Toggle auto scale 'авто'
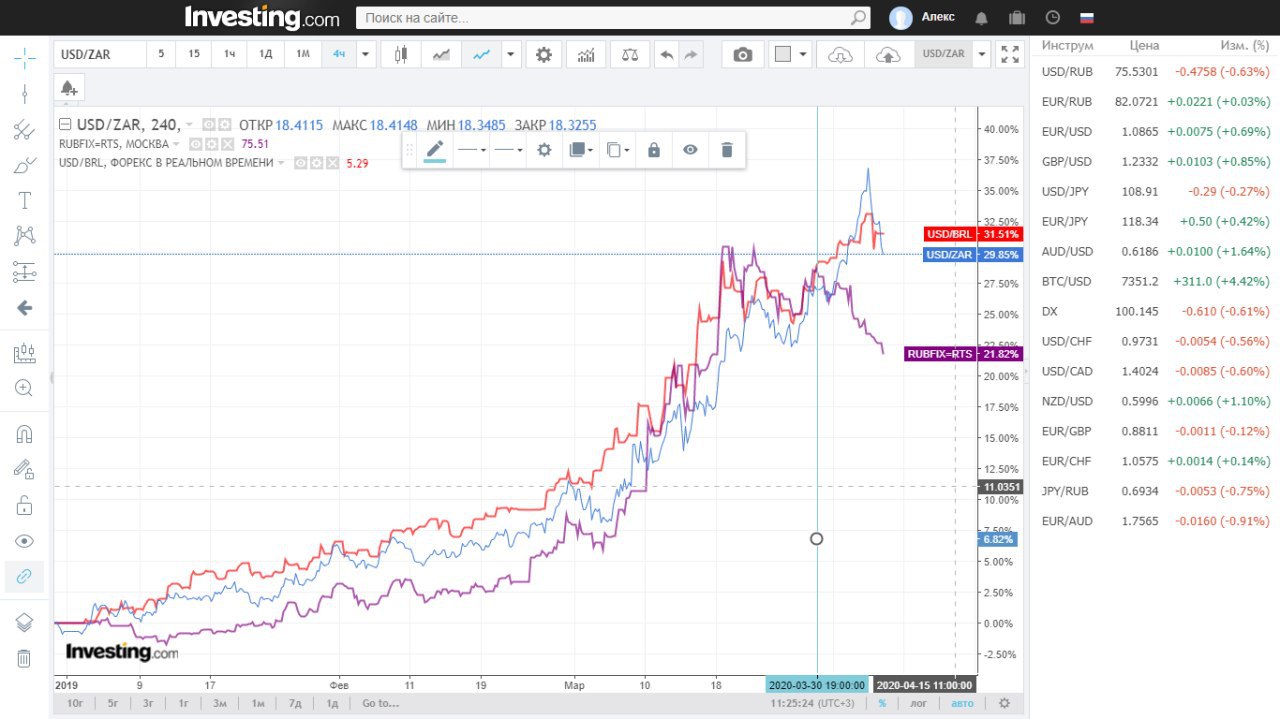Viewport: 1280px width, 719px height. [962, 703]
